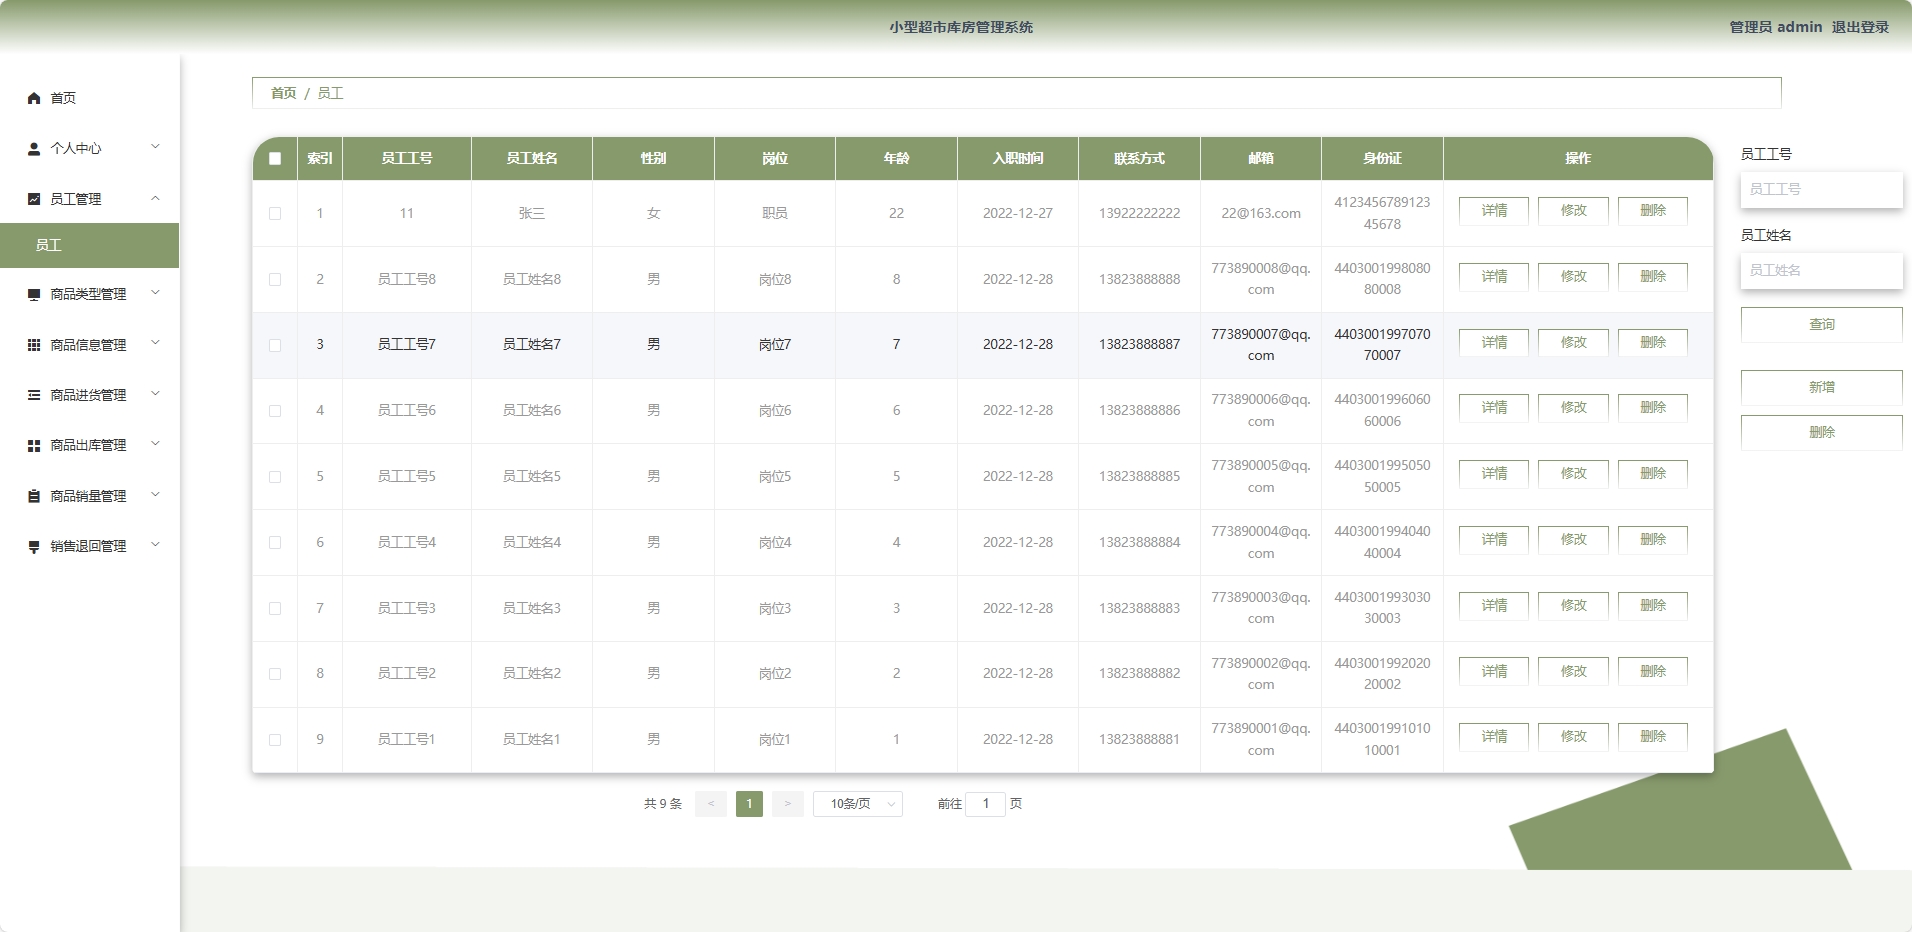Expand 商品进货管理 chevron
Viewport: 1912px width, 932px height.
155,394
